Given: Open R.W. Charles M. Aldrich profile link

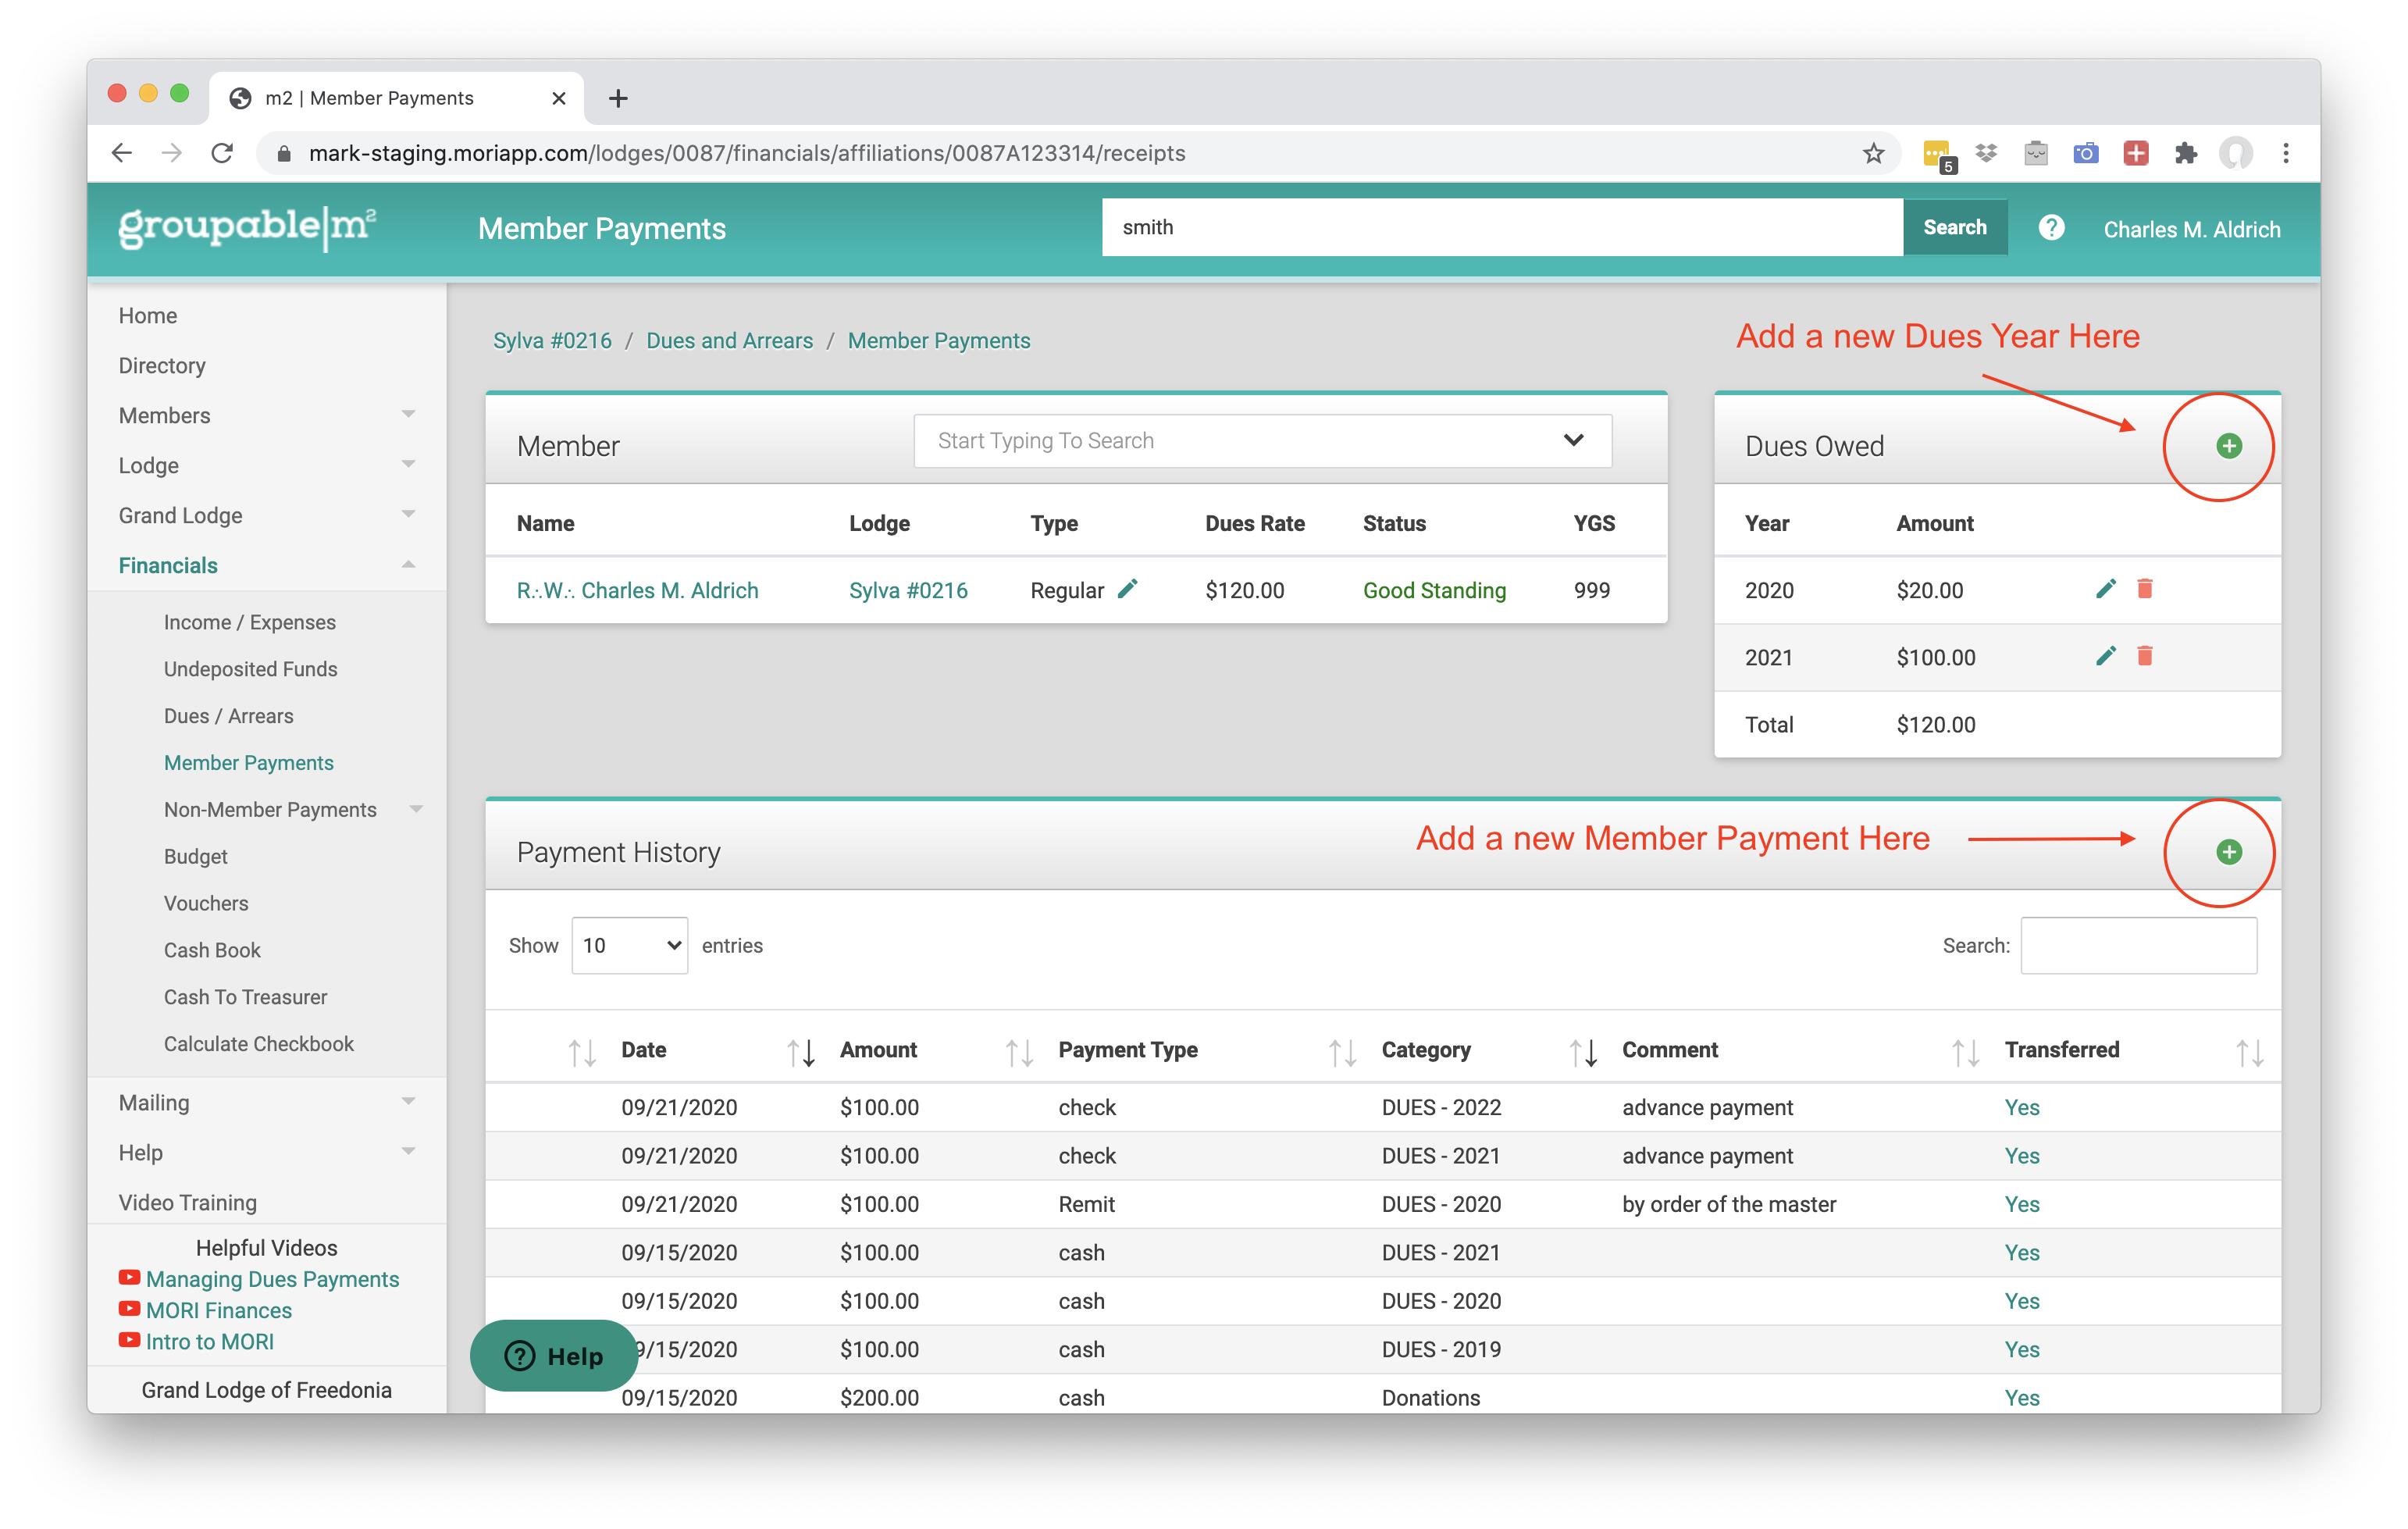Looking at the screenshot, I should coord(637,590).
